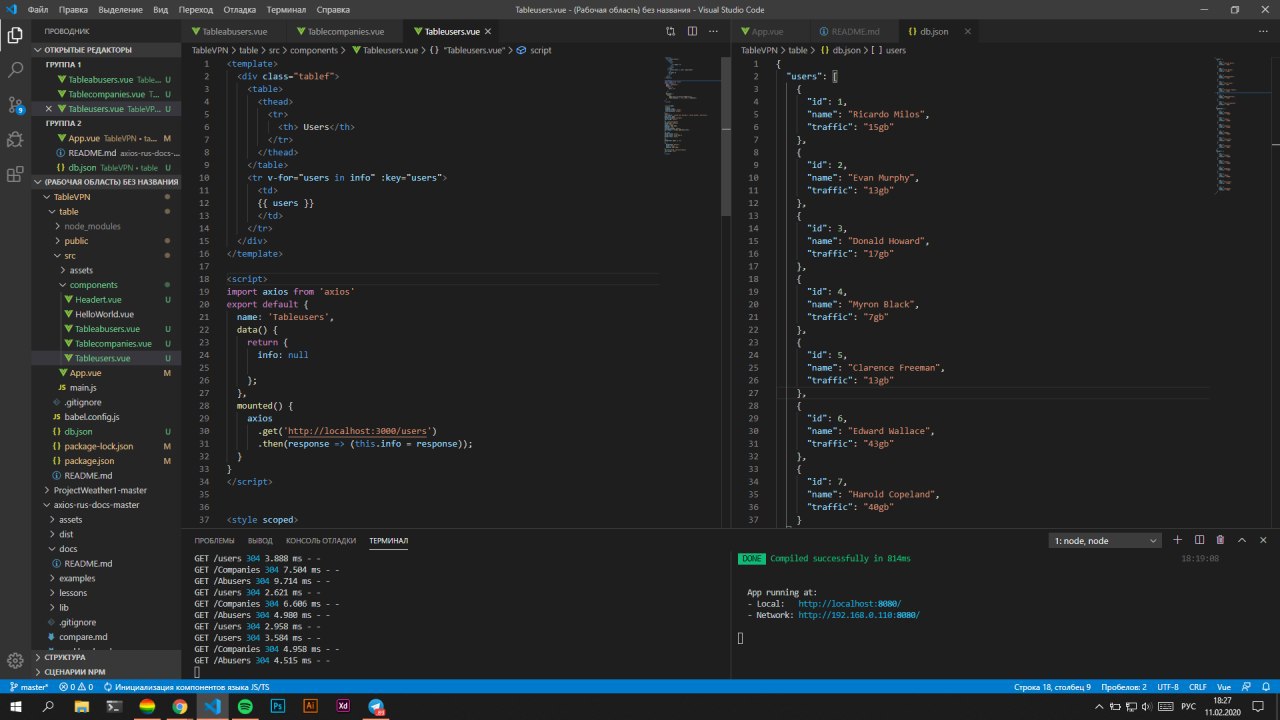Open the Run and Debug view icon
The image size is (1280, 720).
coord(15,139)
